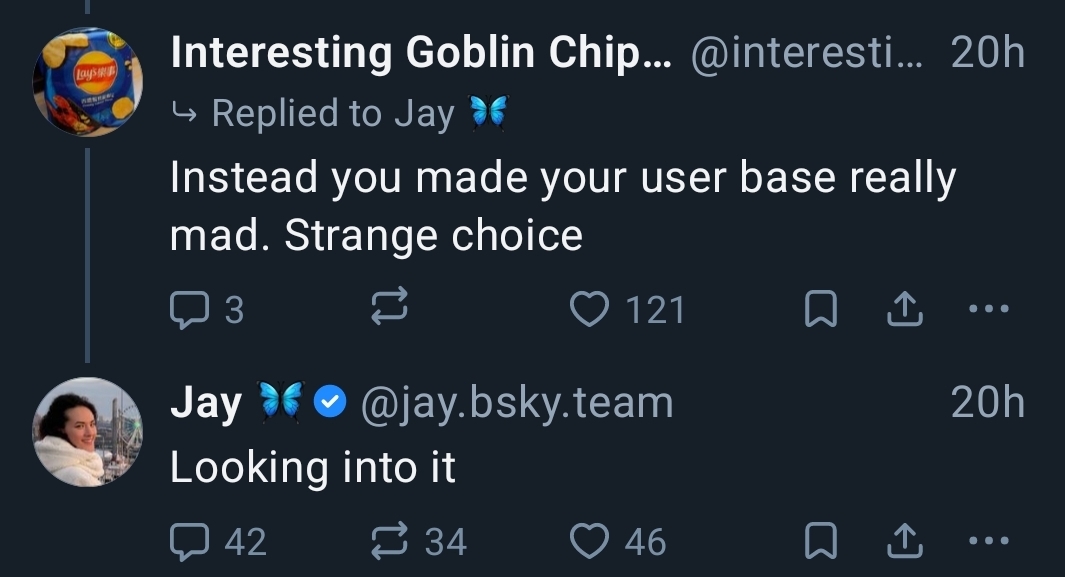Repost Jay's 'Looking into it' post
Screen dimensions: 1065x577
[389, 541]
